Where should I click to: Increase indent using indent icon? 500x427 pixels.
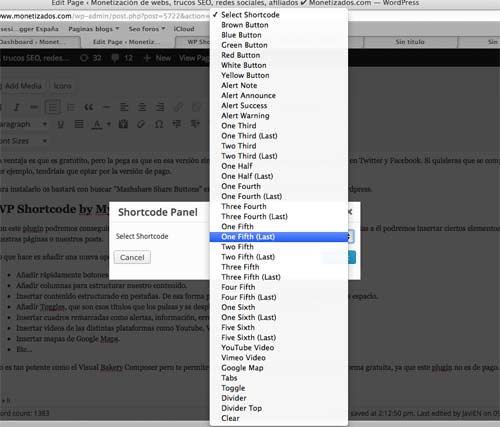pyautogui.click(x=195, y=124)
